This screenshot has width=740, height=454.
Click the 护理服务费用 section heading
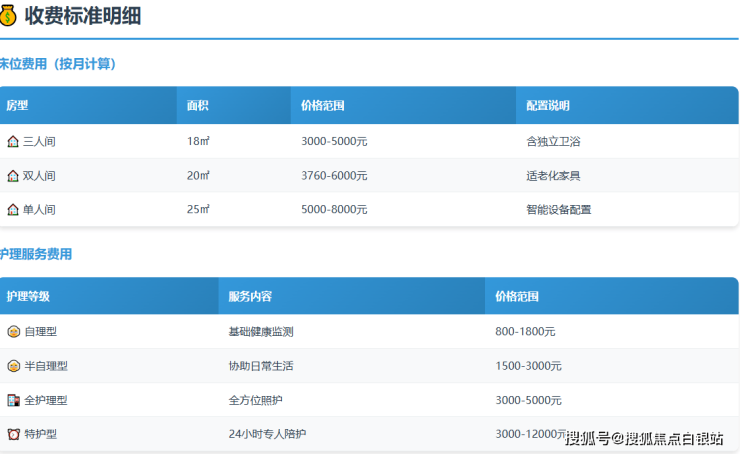(x=36, y=254)
